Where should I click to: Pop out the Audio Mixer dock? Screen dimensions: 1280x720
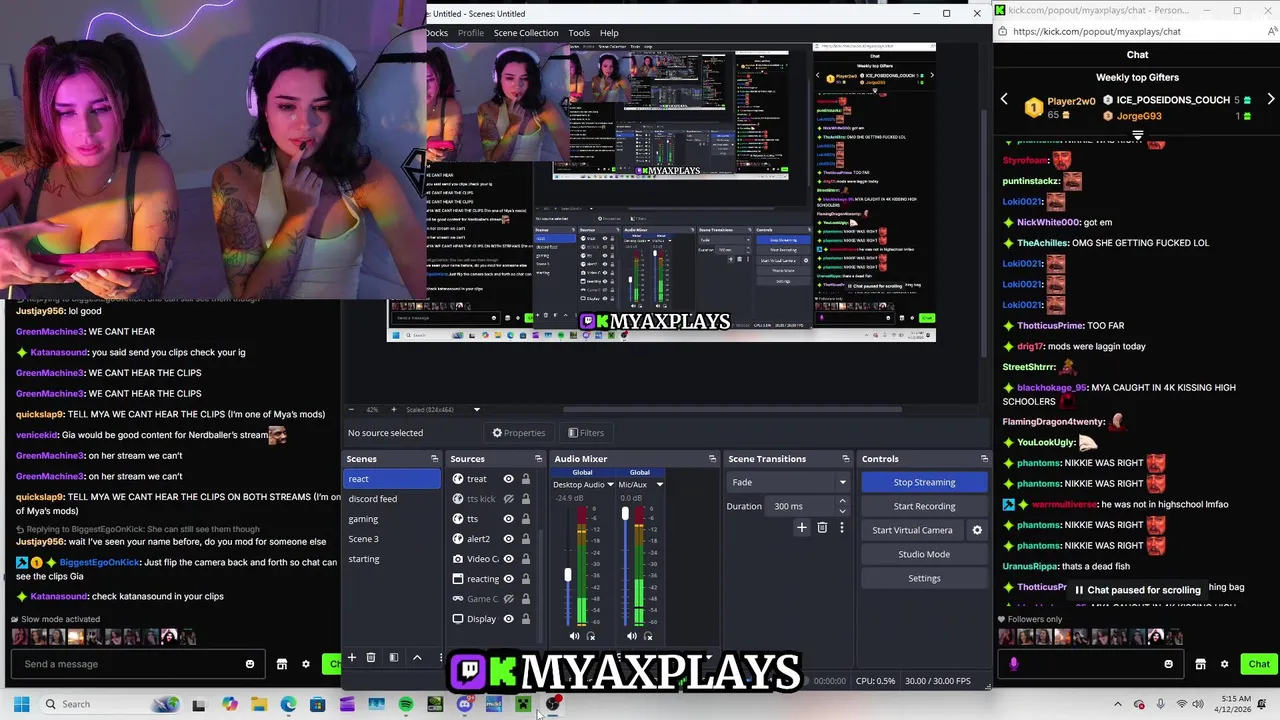coord(712,459)
